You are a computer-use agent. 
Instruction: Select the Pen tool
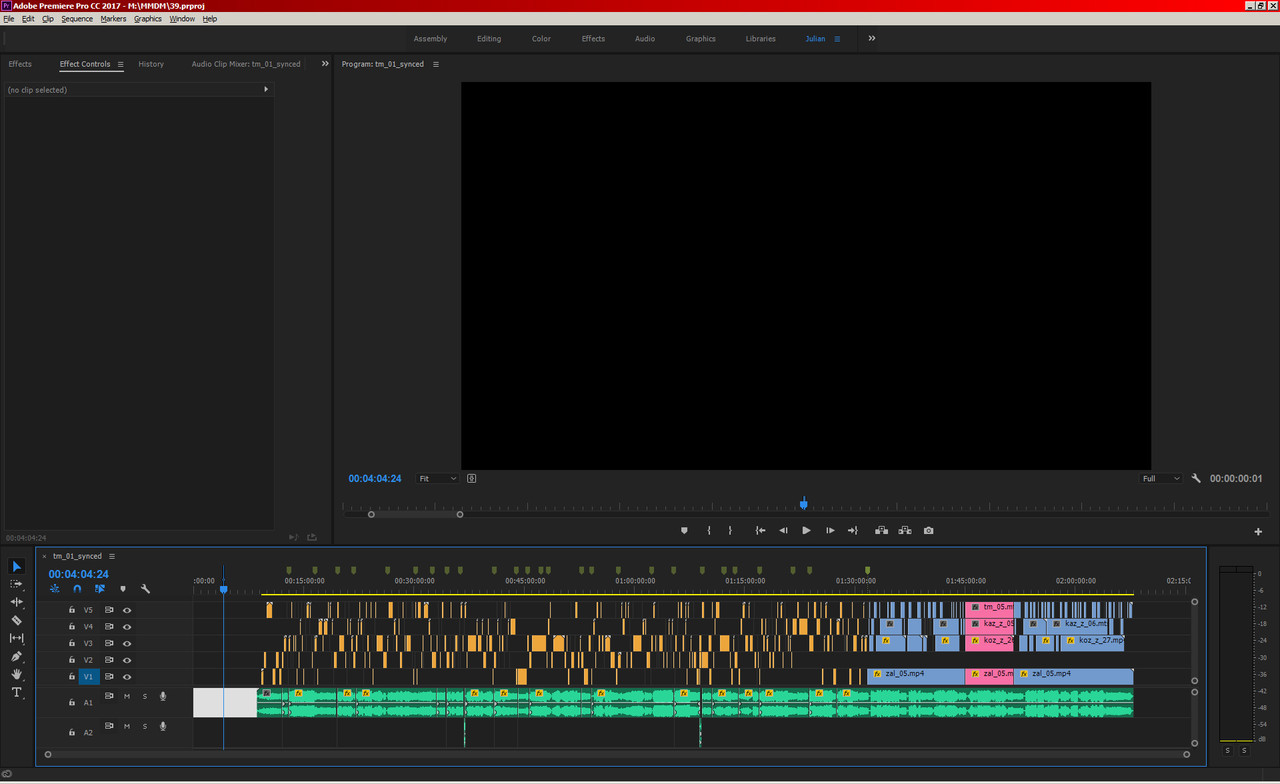(16, 656)
